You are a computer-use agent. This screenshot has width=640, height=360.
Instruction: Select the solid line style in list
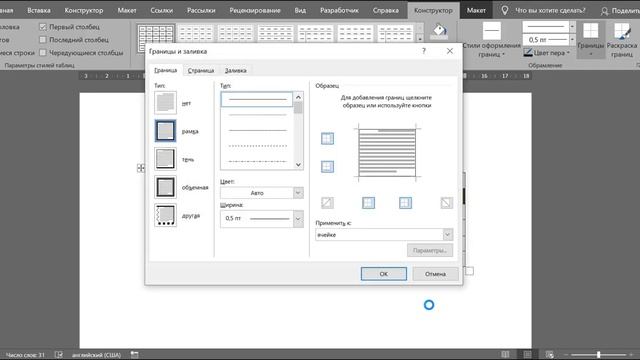[258, 99]
